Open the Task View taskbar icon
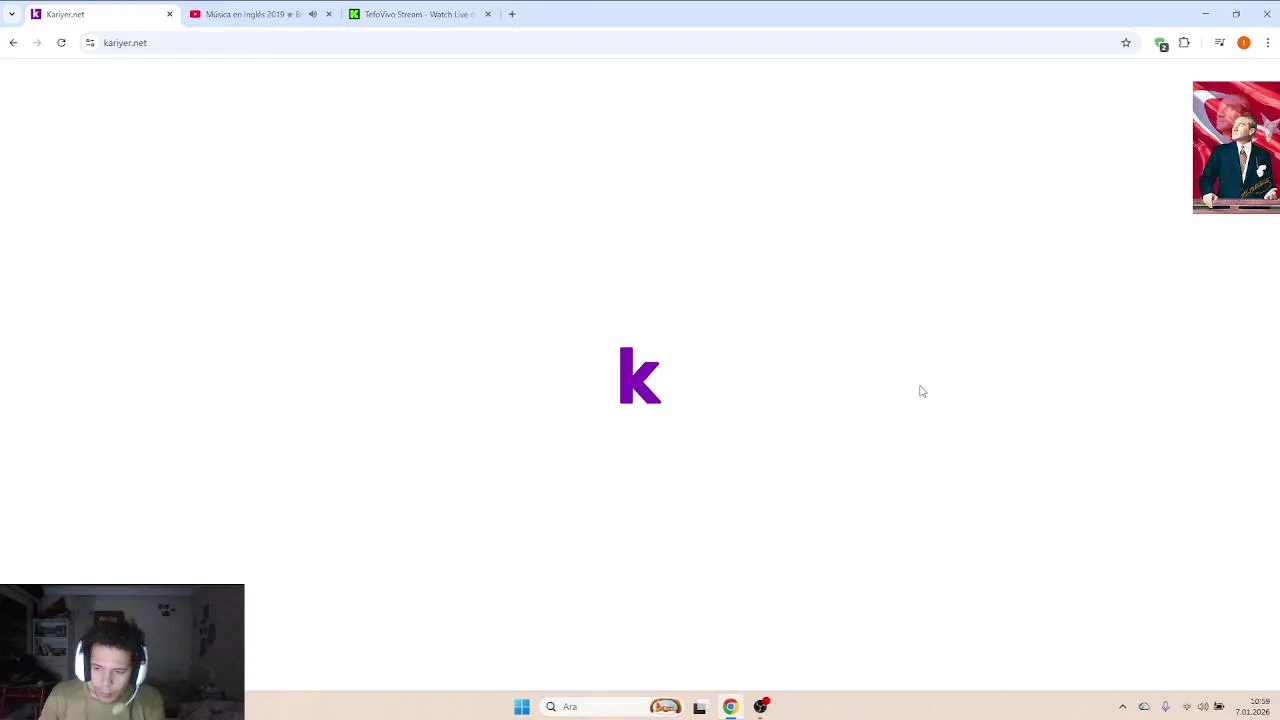The image size is (1280, 720). [699, 707]
